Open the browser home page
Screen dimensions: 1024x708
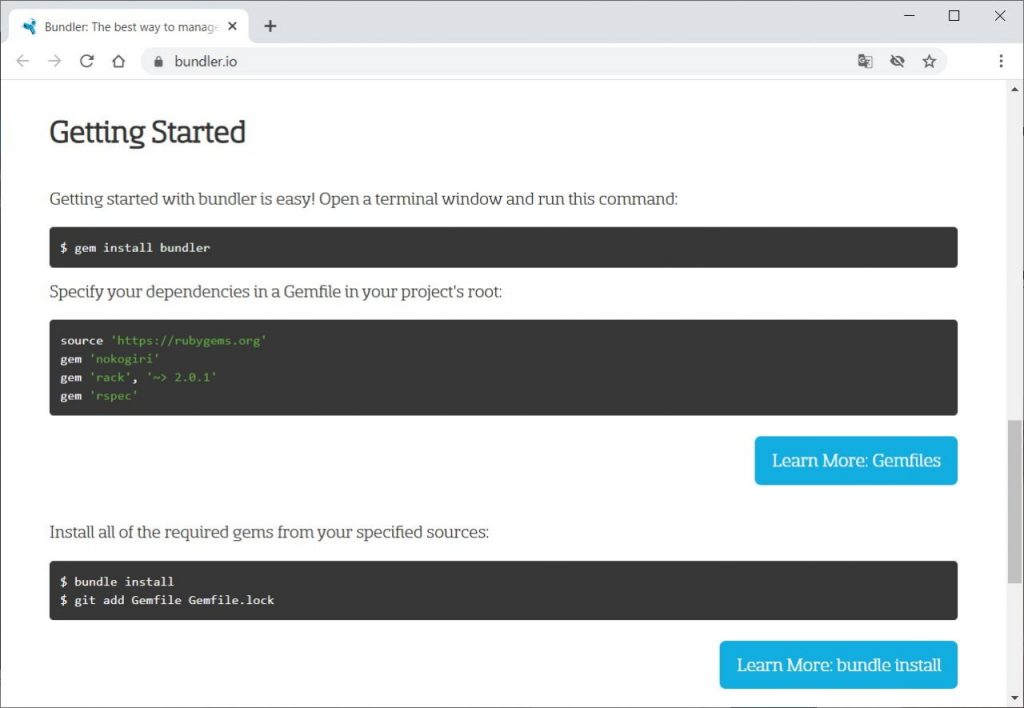118,61
